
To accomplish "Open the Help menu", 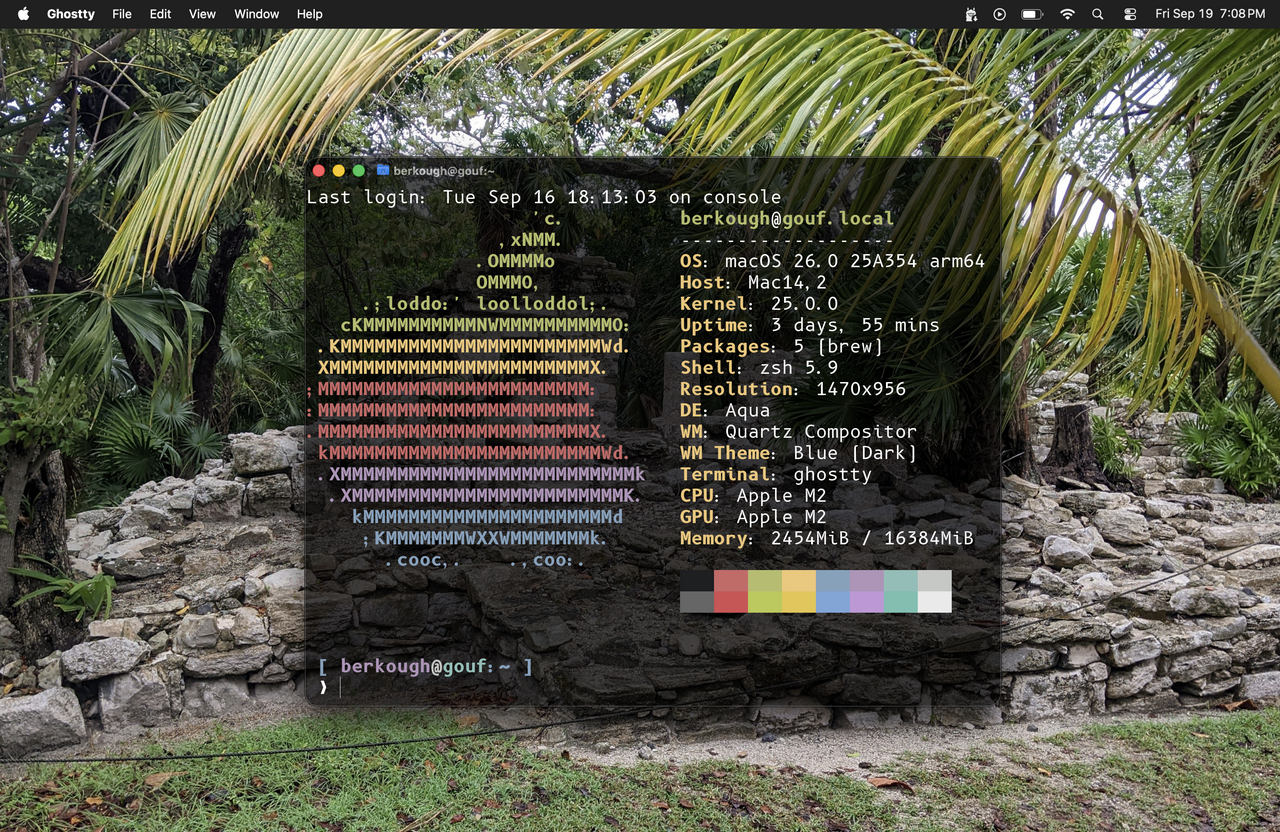I will pyautogui.click(x=310, y=14).
